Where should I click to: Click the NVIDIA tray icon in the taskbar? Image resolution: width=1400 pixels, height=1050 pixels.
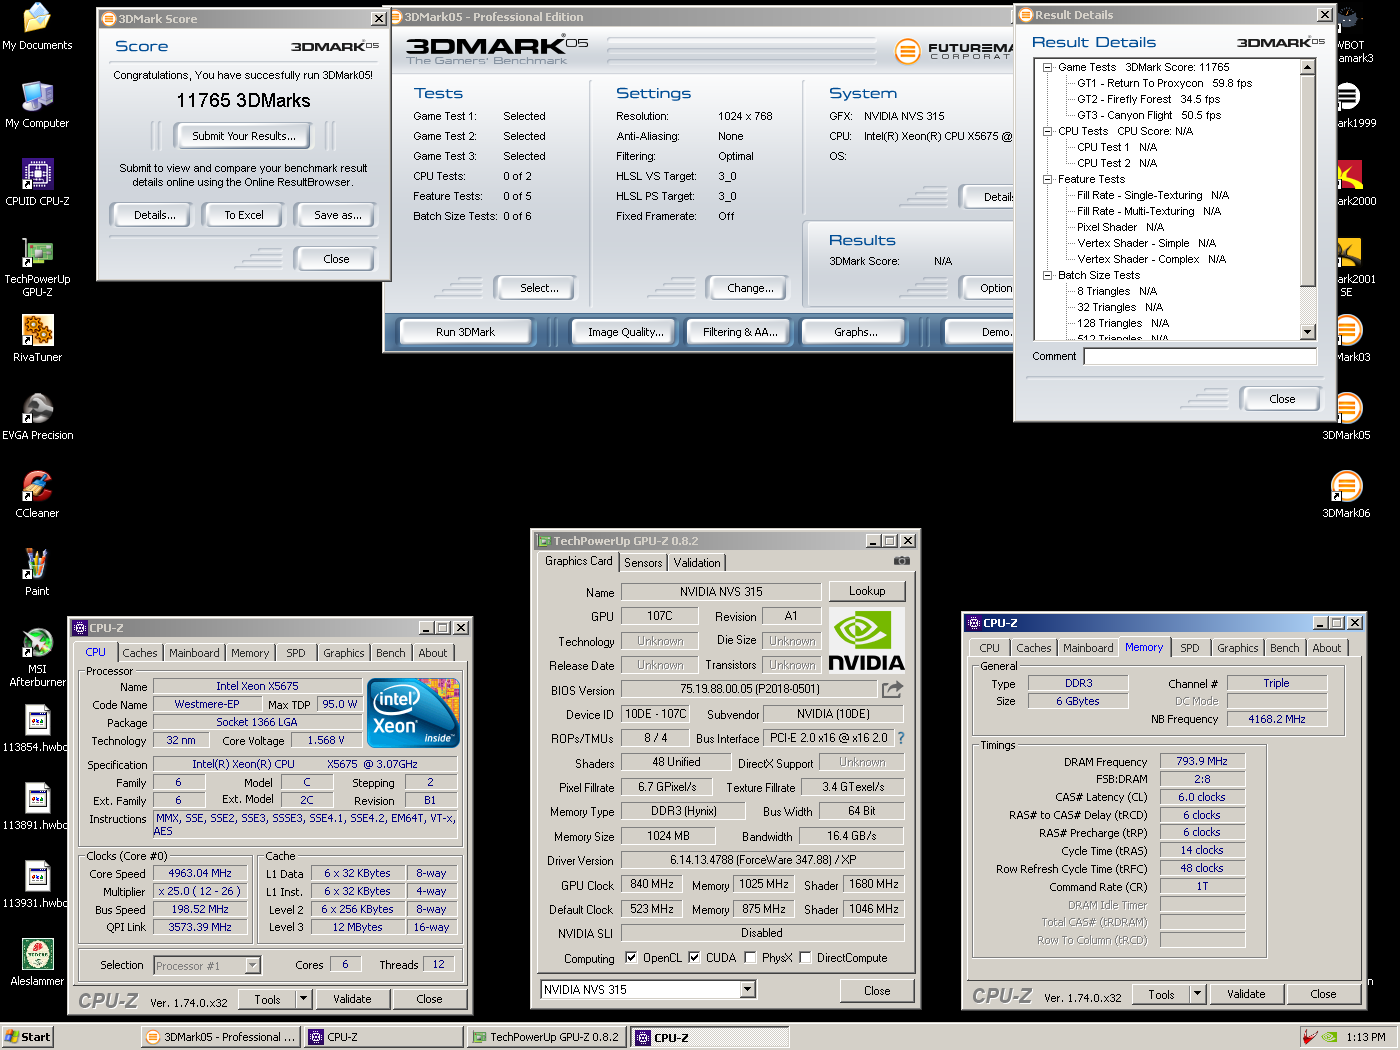1329,1037
